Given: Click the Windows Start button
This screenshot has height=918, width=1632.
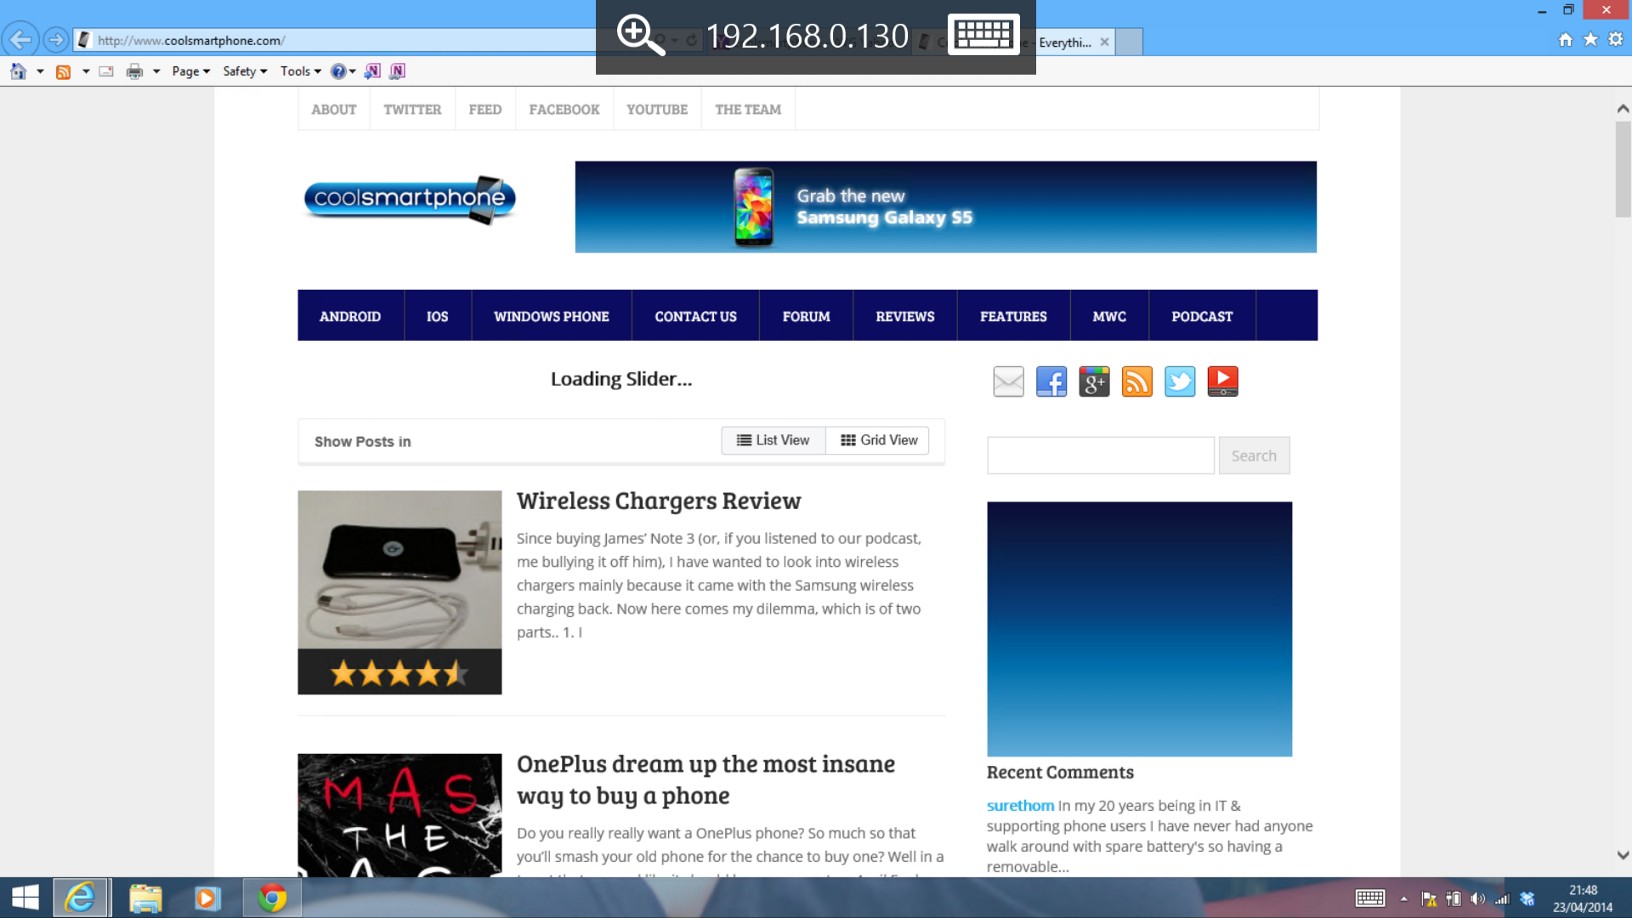Looking at the screenshot, I should click(x=25, y=898).
